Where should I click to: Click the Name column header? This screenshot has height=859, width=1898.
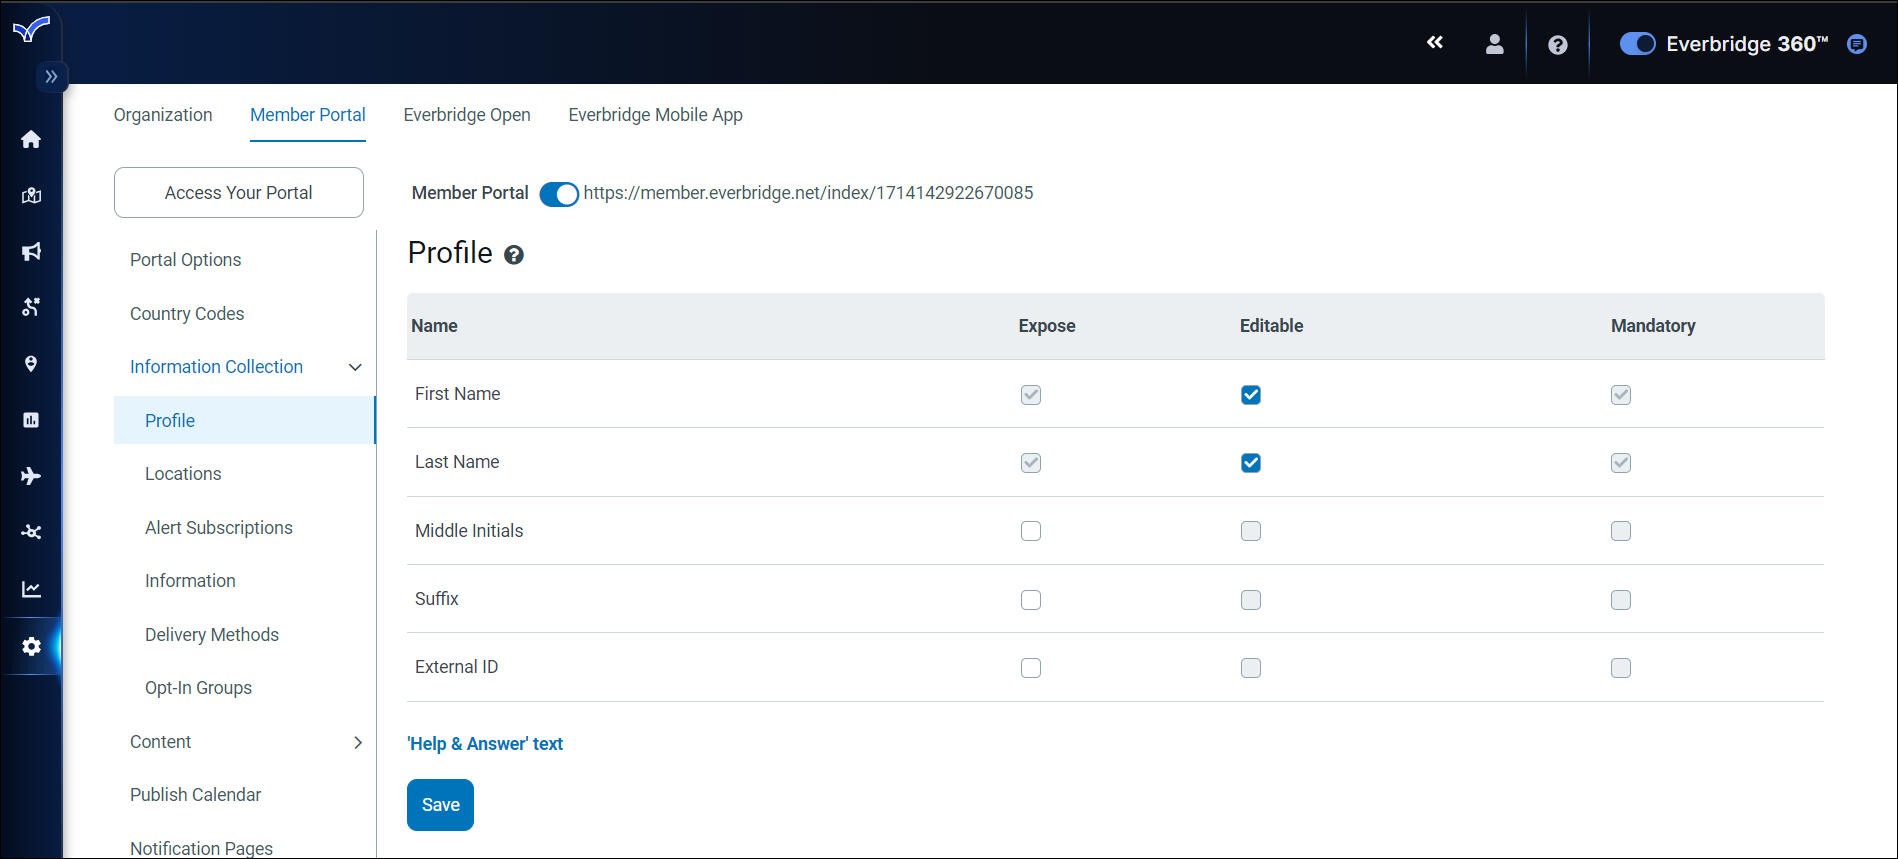point(434,326)
